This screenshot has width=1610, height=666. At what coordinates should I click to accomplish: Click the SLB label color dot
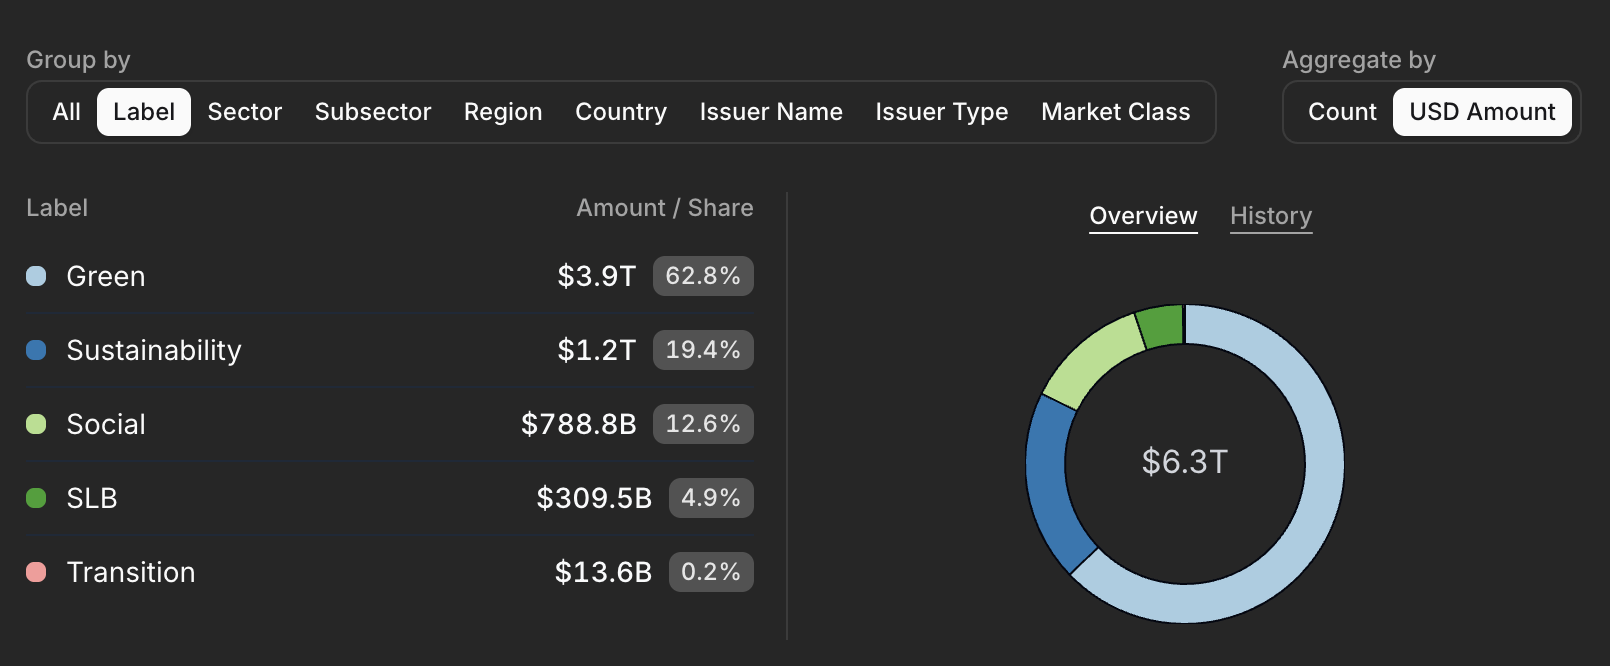click(36, 498)
